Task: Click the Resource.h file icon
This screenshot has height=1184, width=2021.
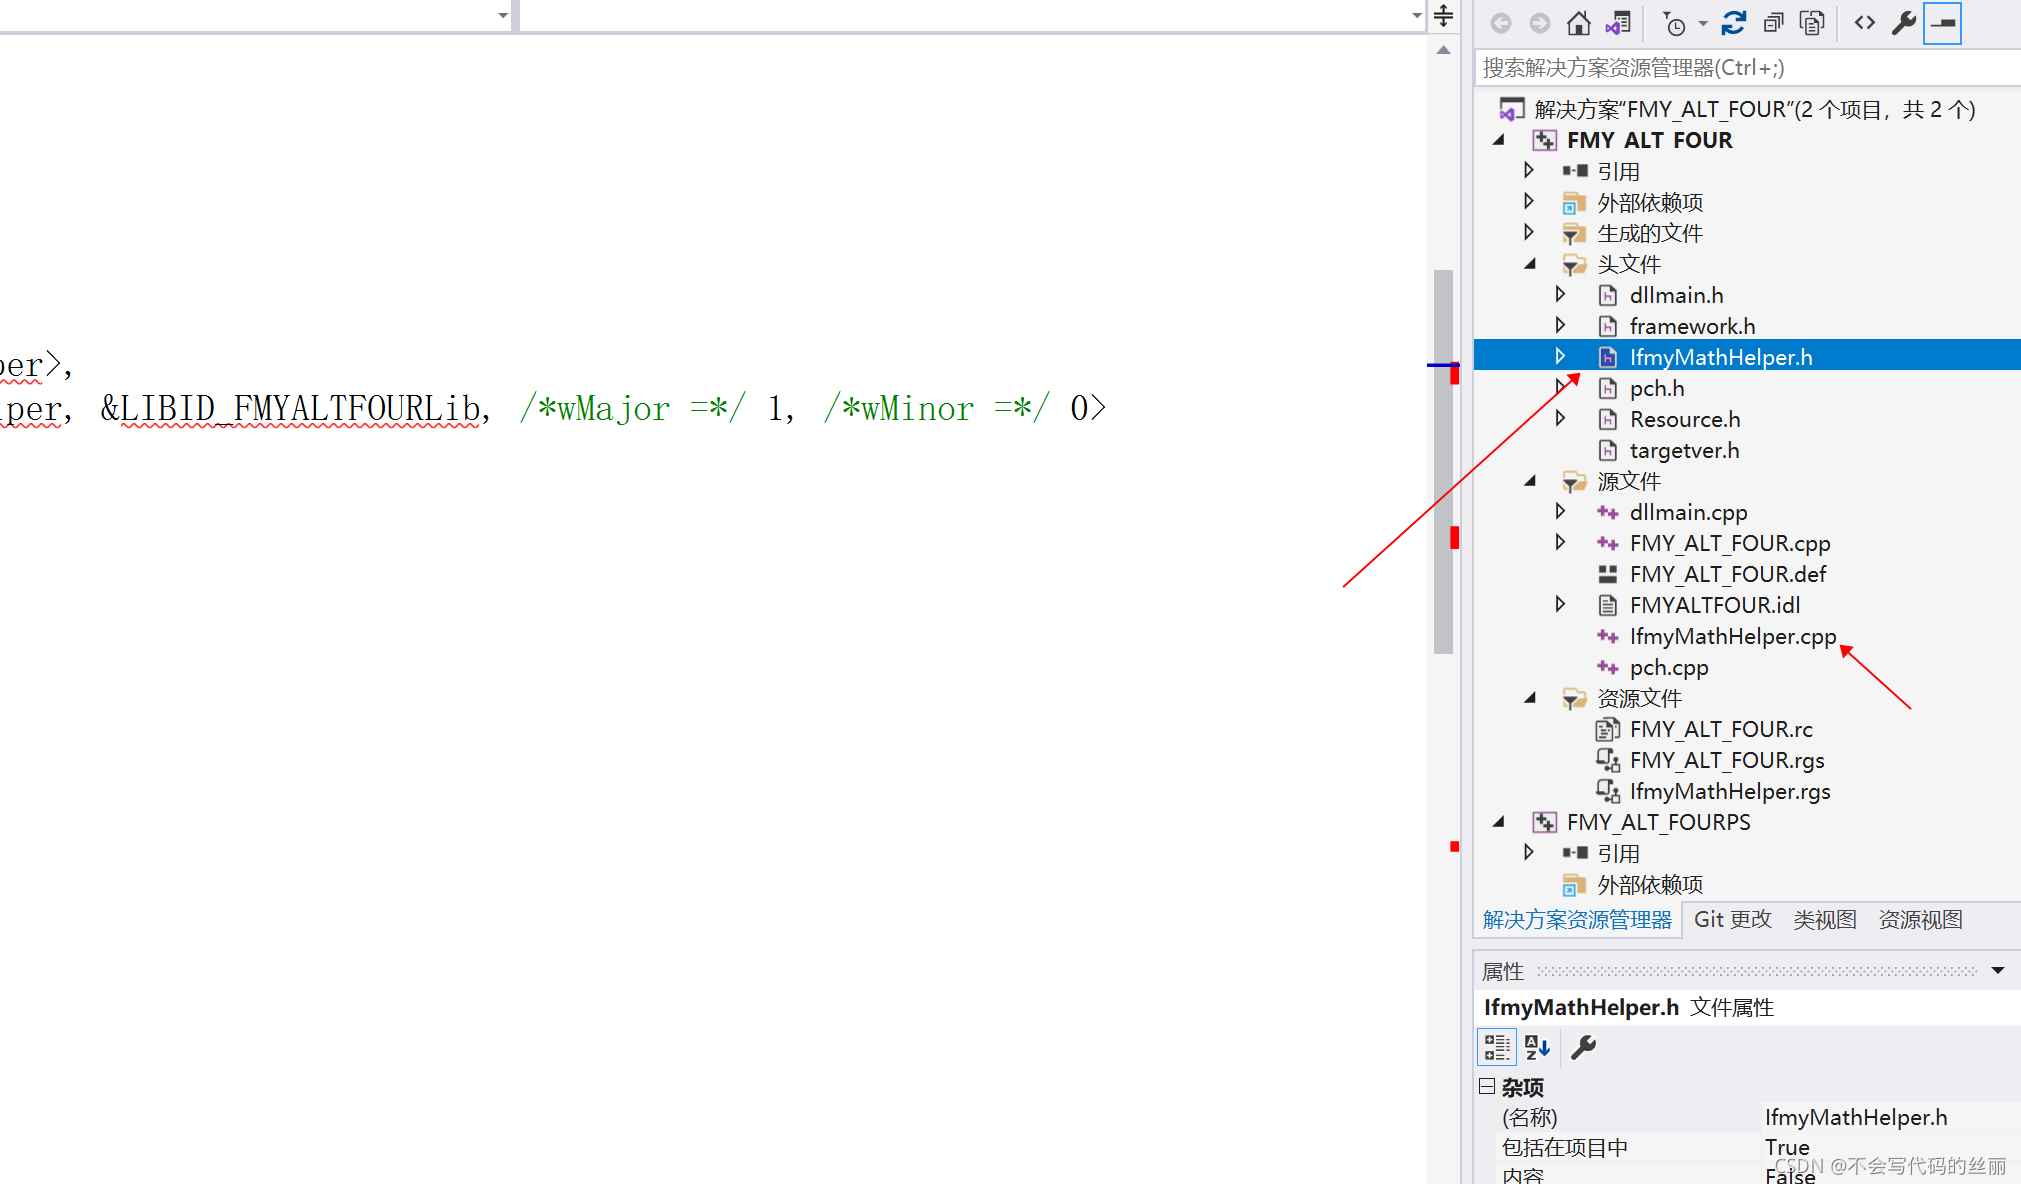Action: pos(1608,419)
